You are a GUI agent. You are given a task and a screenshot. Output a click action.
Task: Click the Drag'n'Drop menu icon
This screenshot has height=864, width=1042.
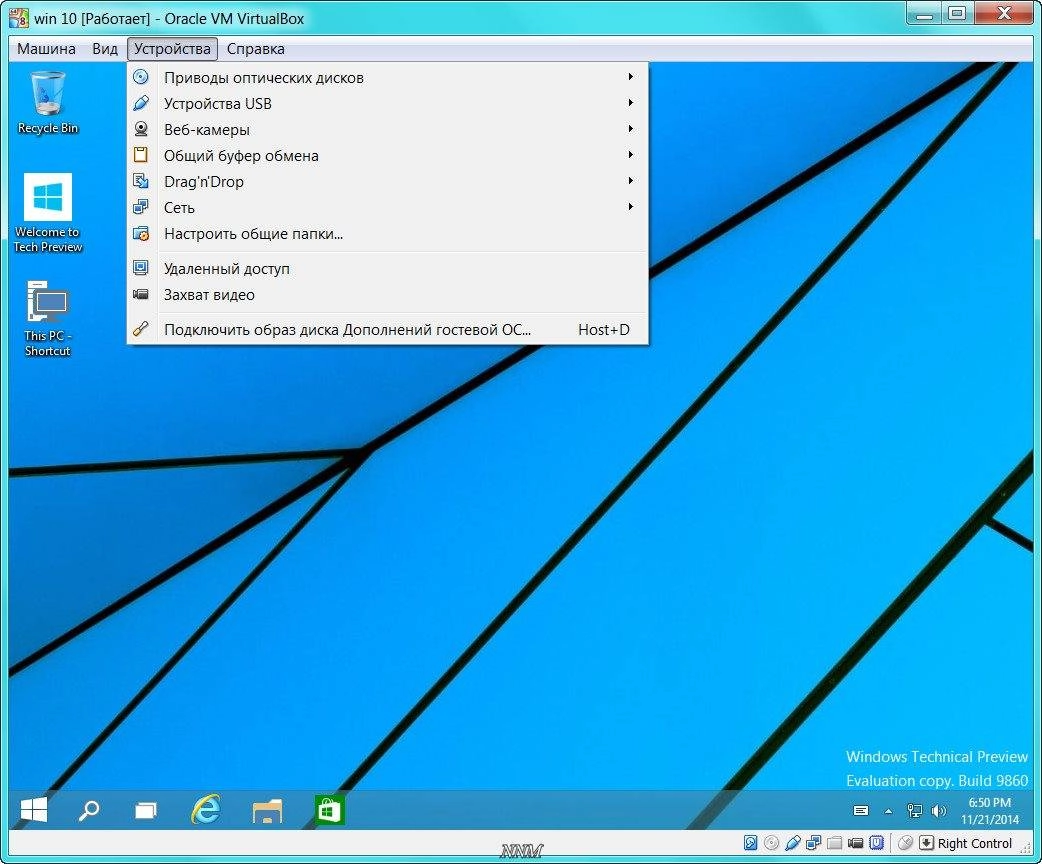(141, 181)
